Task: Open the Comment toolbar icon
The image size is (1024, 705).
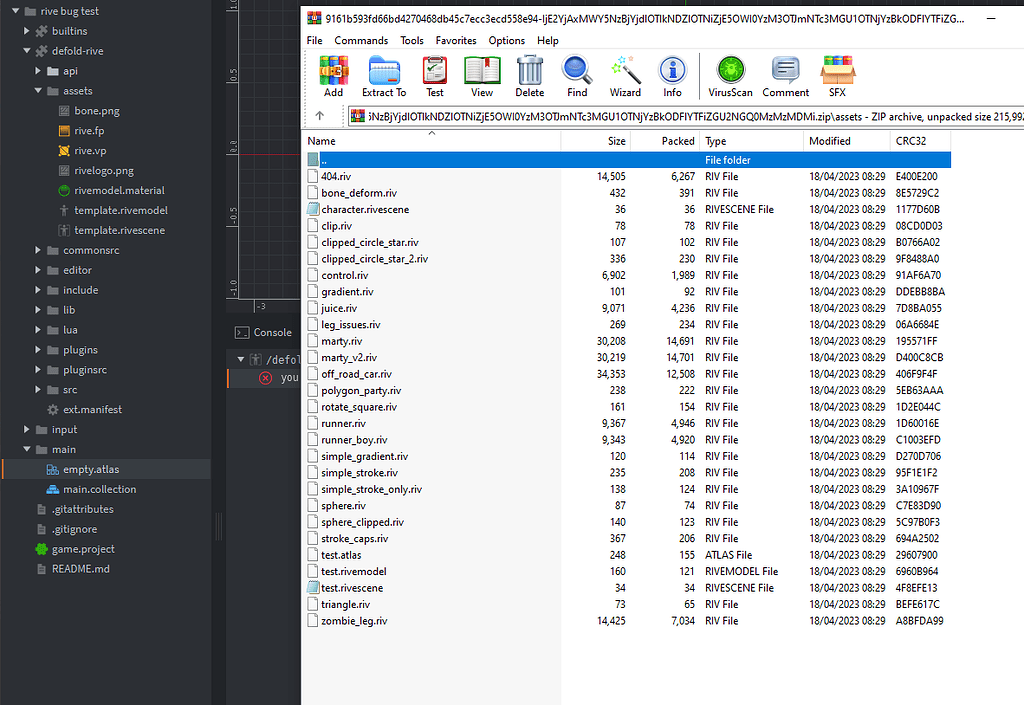Action: click(785, 75)
